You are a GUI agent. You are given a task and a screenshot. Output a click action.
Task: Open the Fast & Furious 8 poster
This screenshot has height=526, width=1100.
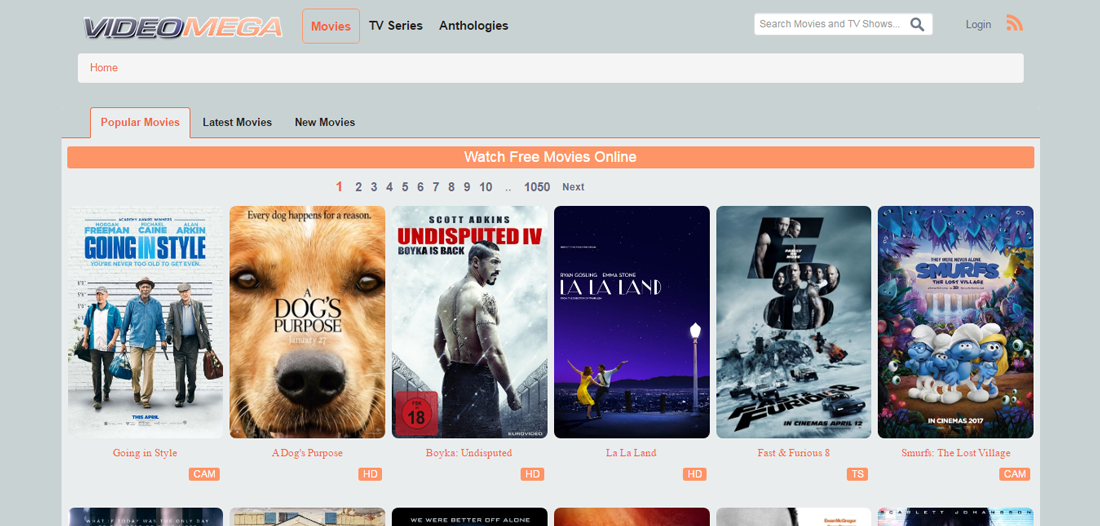(x=793, y=322)
